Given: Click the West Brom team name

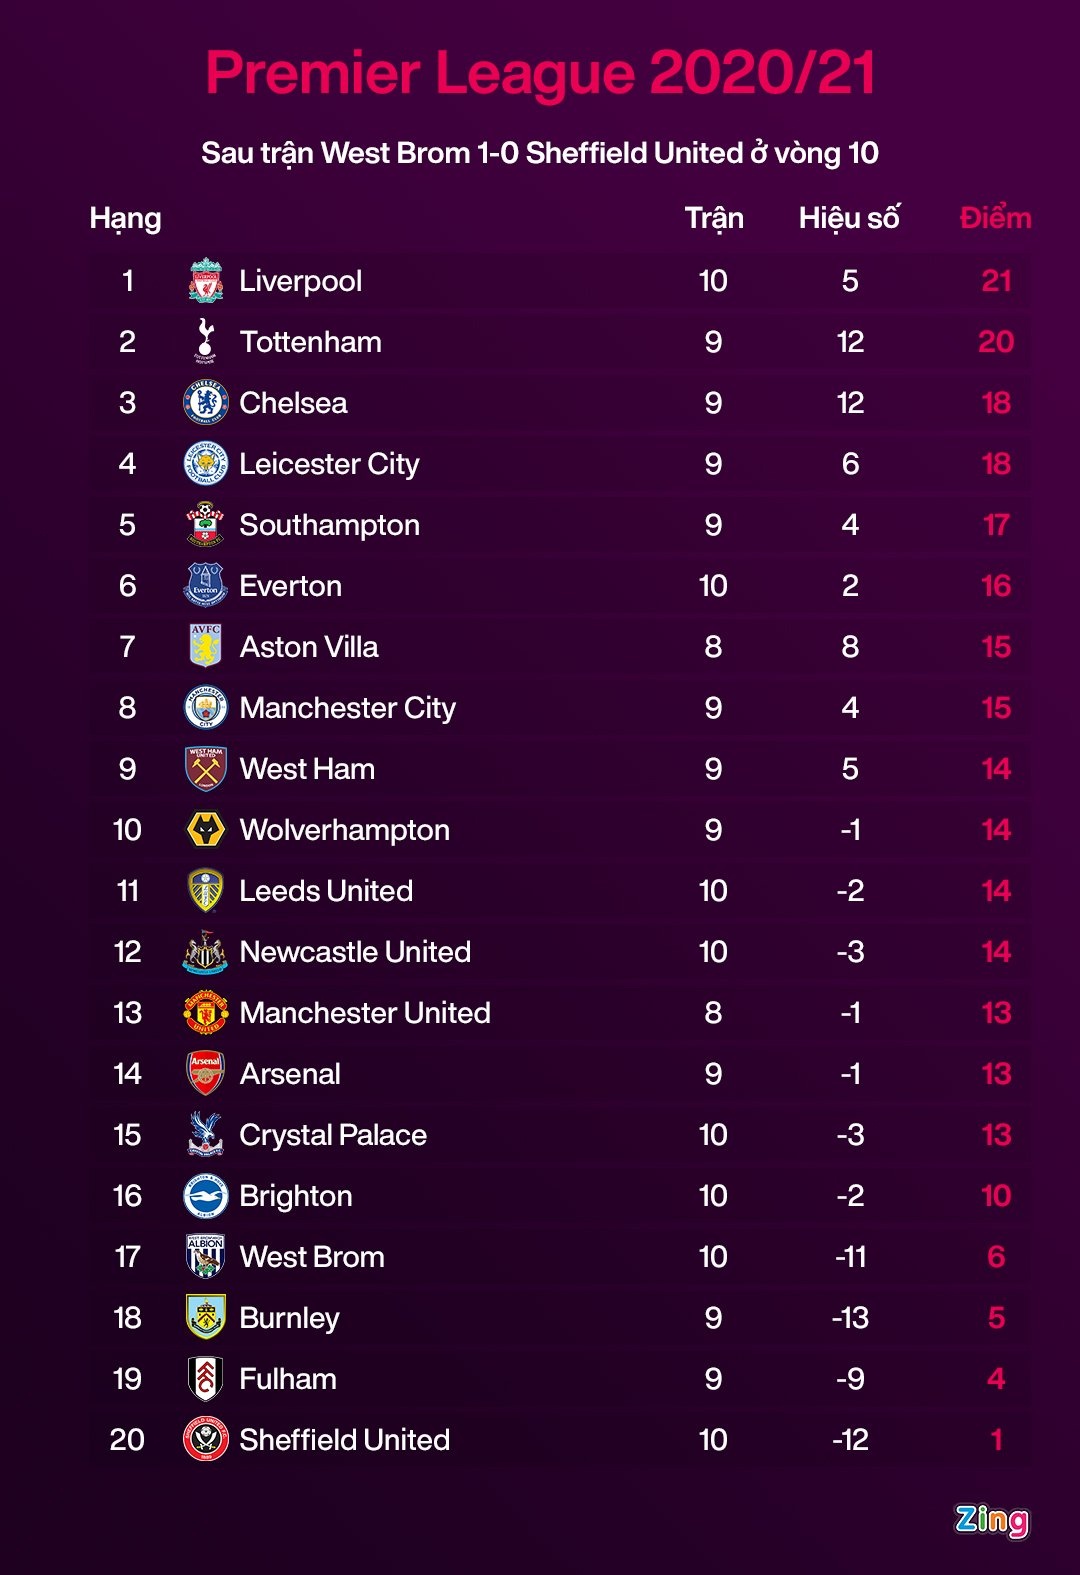Looking at the screenshot, I should [x=312, y=1257].
